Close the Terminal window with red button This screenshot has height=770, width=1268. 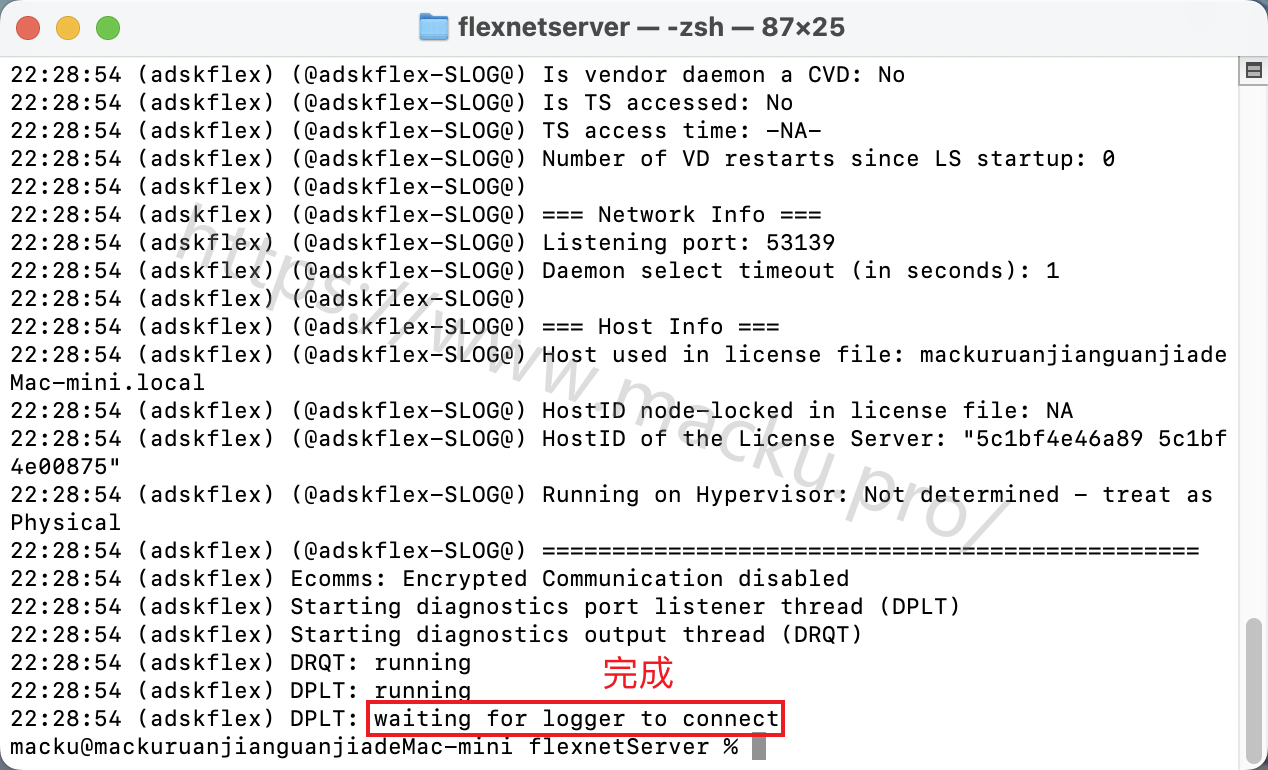coord(29,28)
